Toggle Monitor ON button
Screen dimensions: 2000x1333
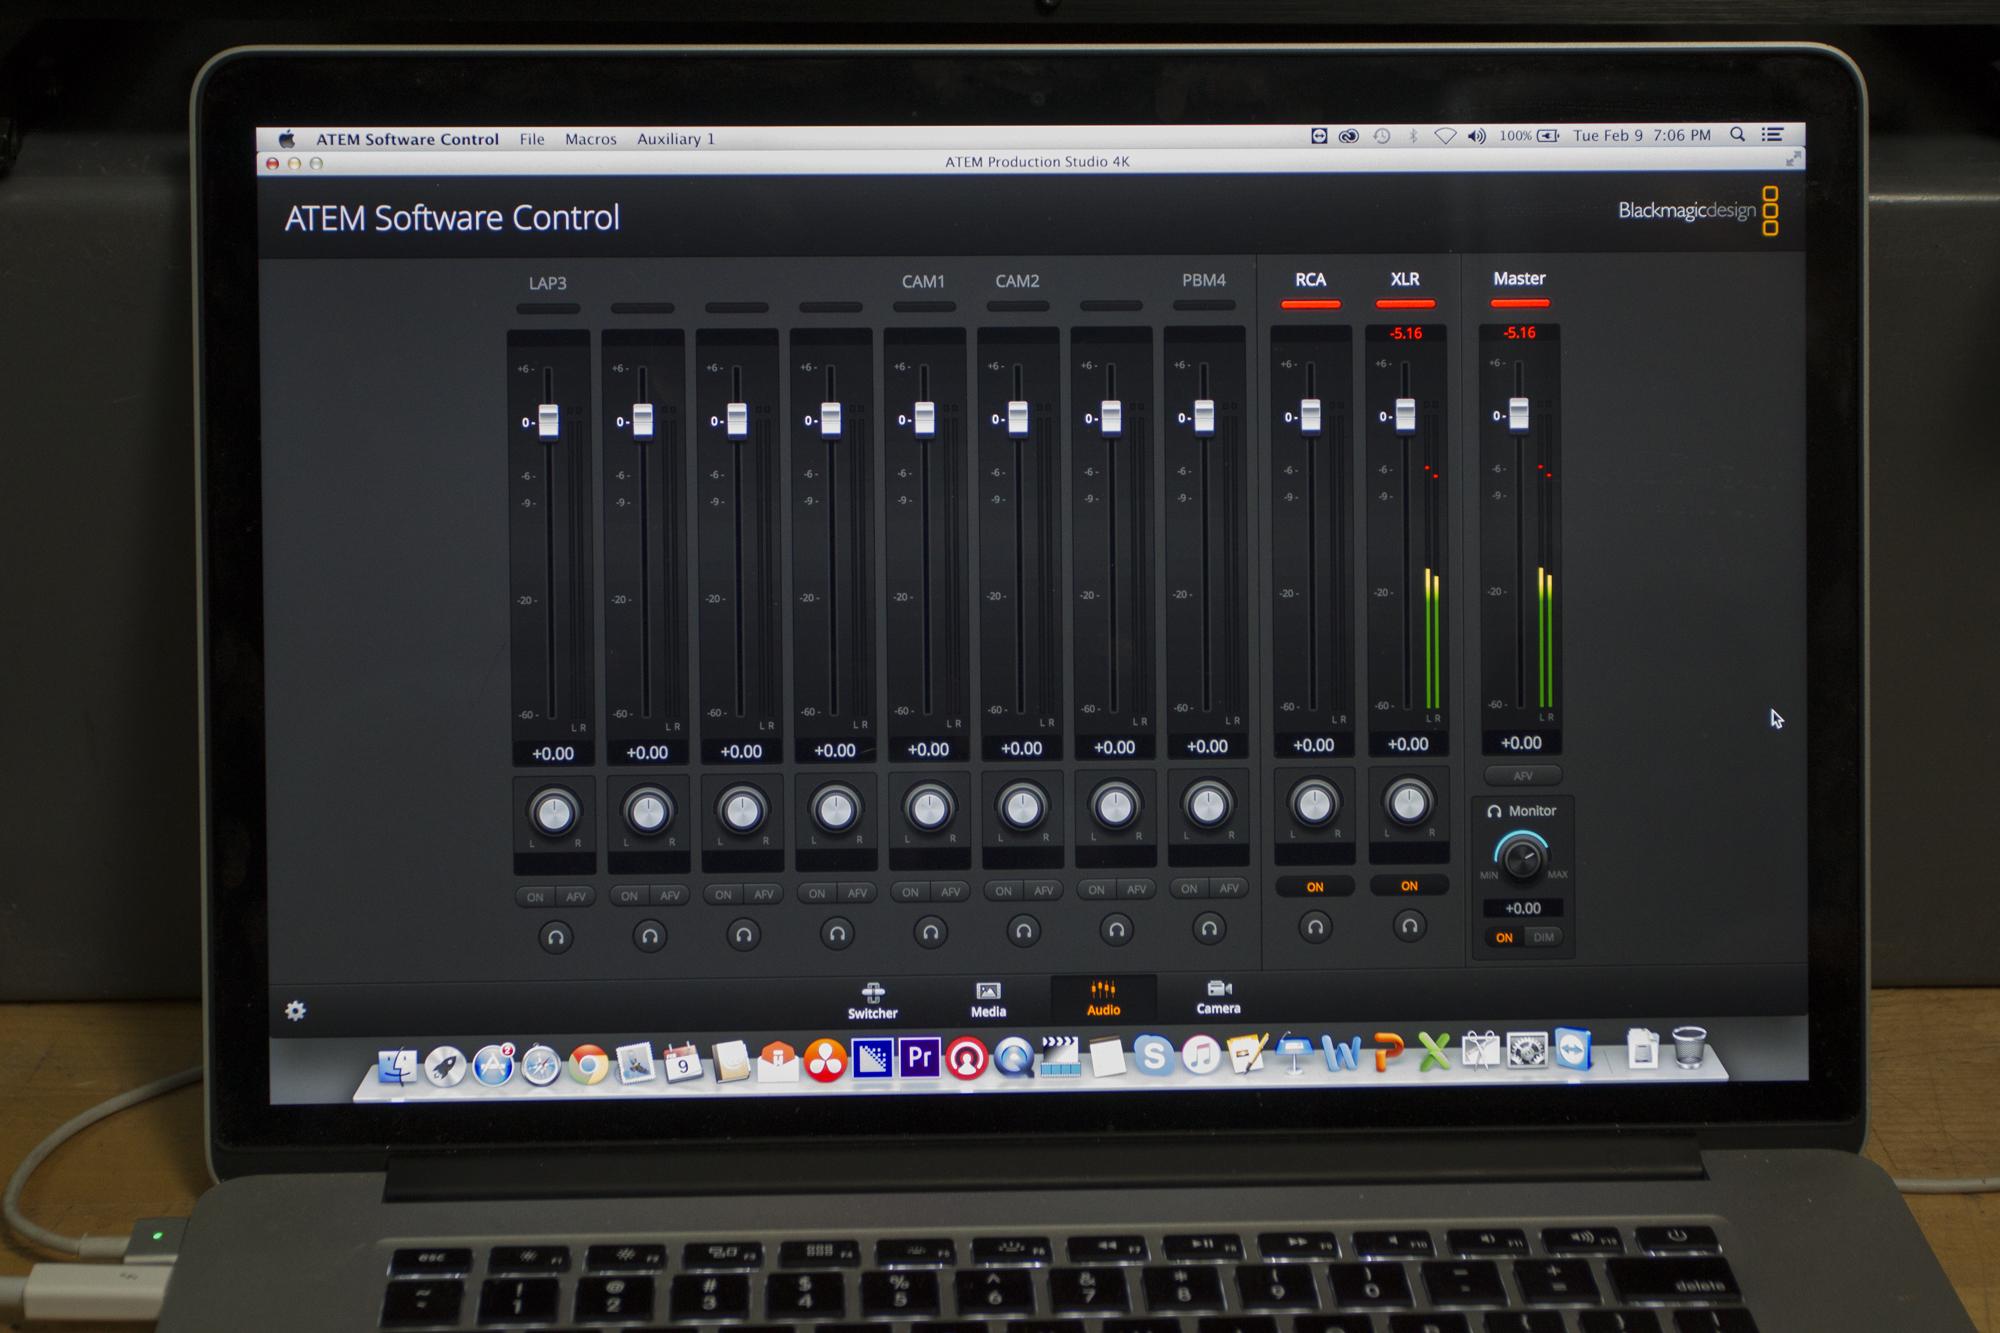pyautogui.click(x=1504, y=937)
